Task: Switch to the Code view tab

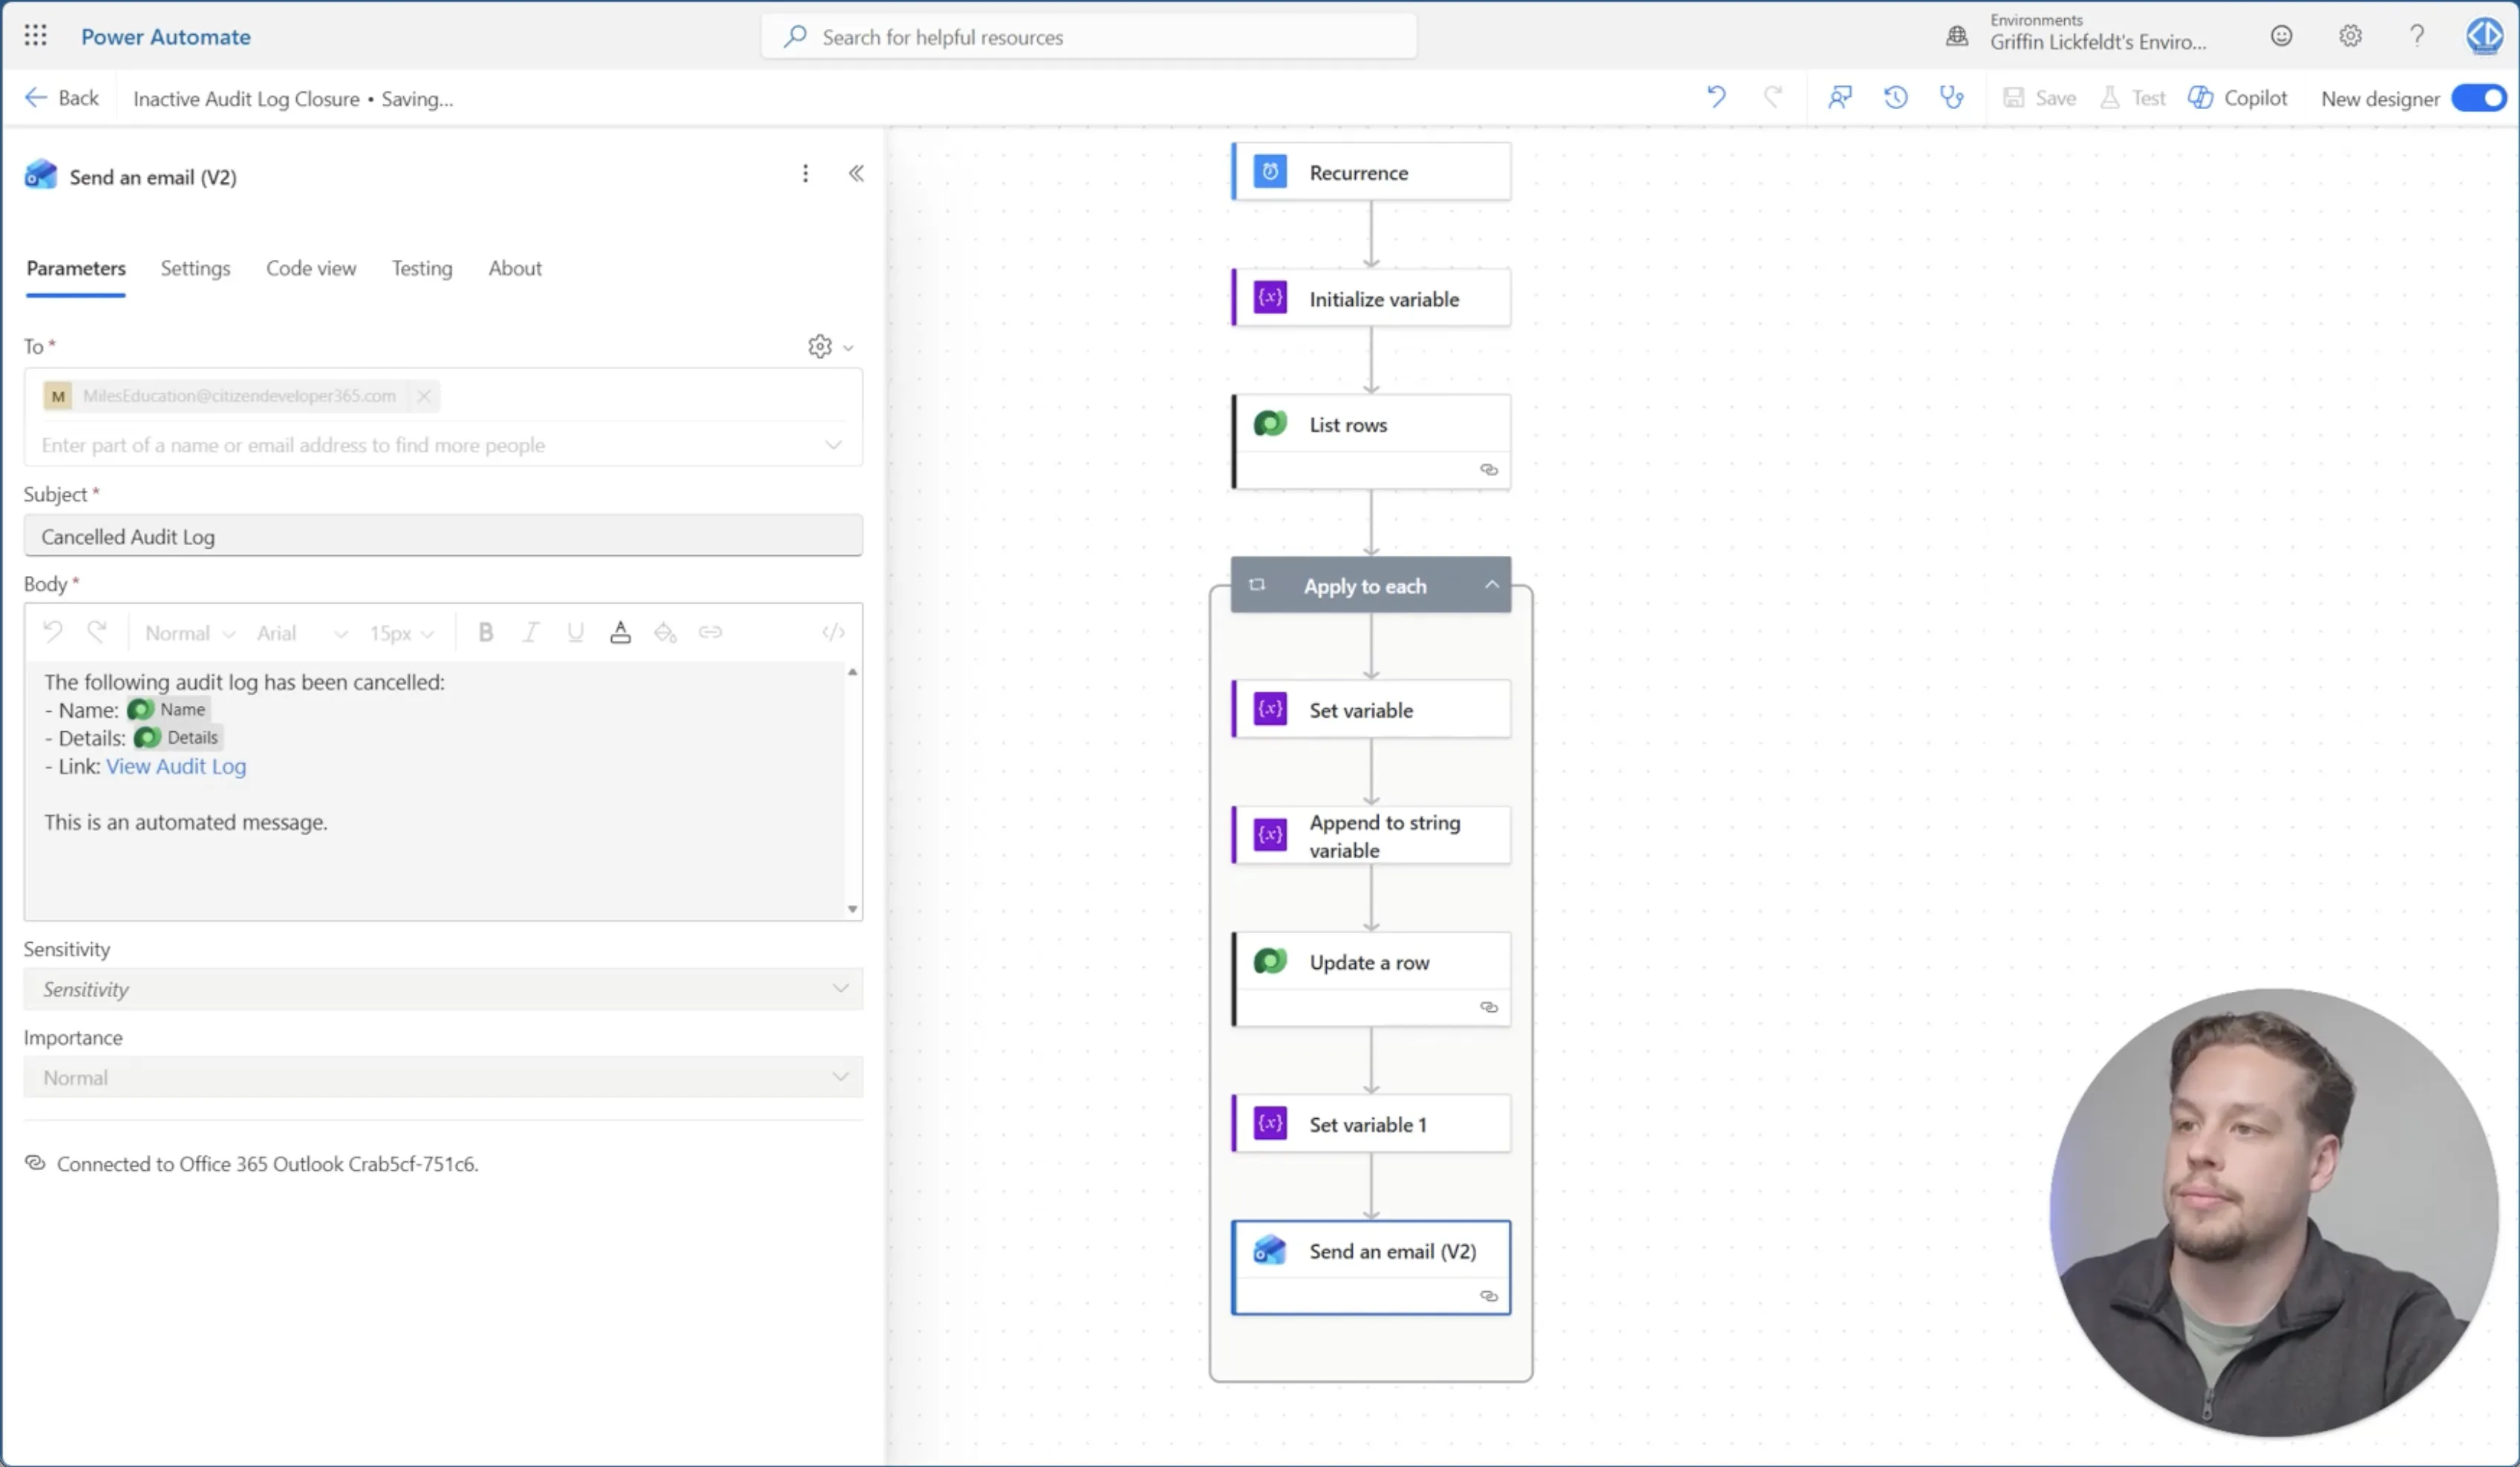Action: (311, 268)
